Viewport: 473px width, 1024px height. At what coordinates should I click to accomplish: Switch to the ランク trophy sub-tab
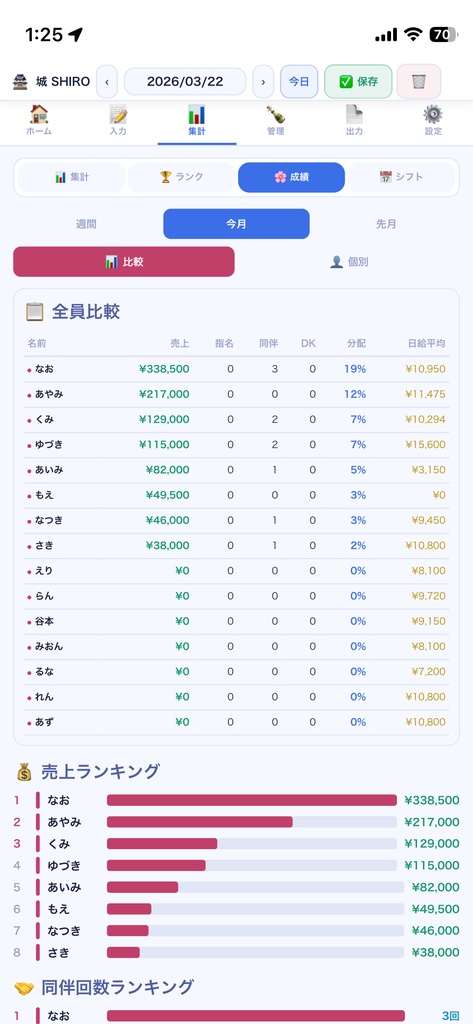click(182, 177)
